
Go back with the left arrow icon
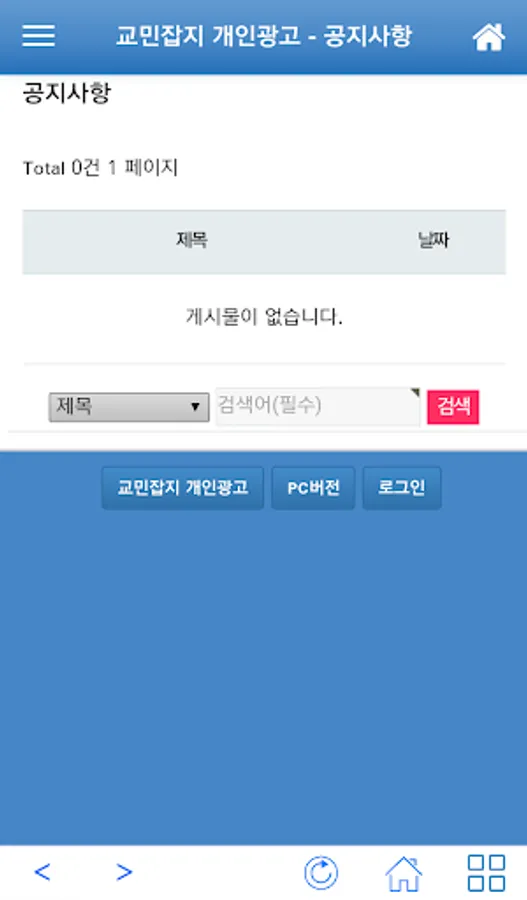[42, 872]
